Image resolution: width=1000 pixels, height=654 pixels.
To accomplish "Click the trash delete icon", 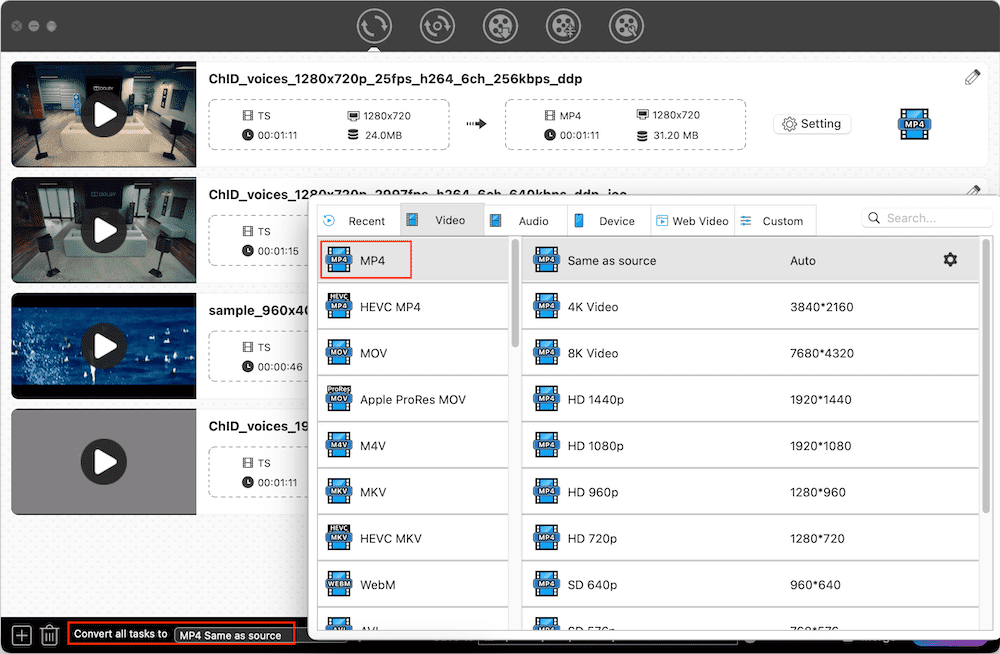I will pyautogui.click(x=49, y=635).
